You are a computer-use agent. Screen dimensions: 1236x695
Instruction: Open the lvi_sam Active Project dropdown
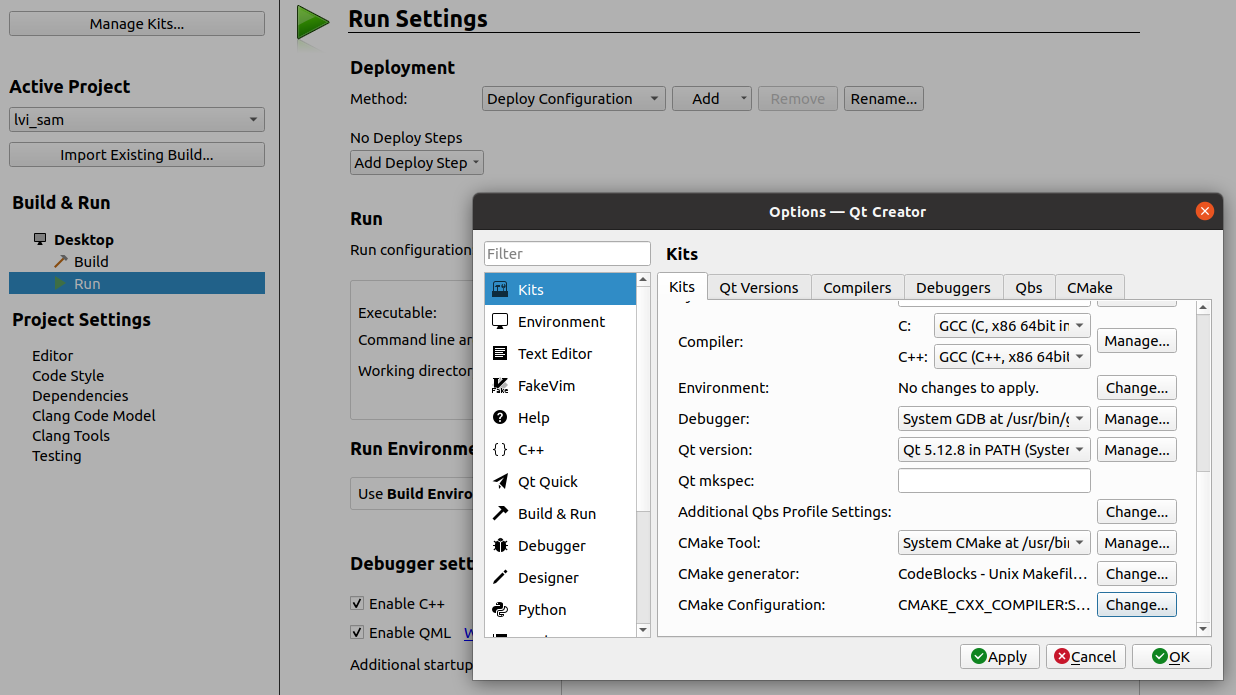pos(137,120)
